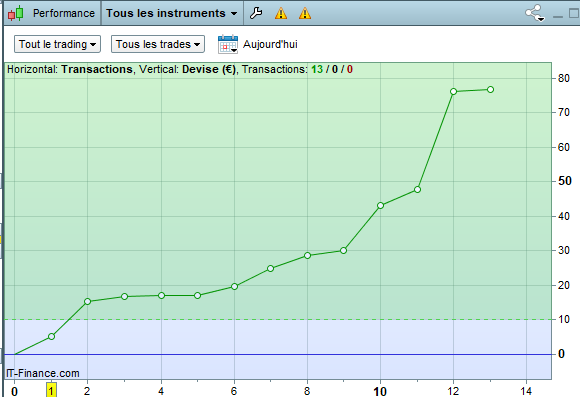Click the data point at transaction 12
Screen dimensions: 580x397
click(x=453, y=91)
